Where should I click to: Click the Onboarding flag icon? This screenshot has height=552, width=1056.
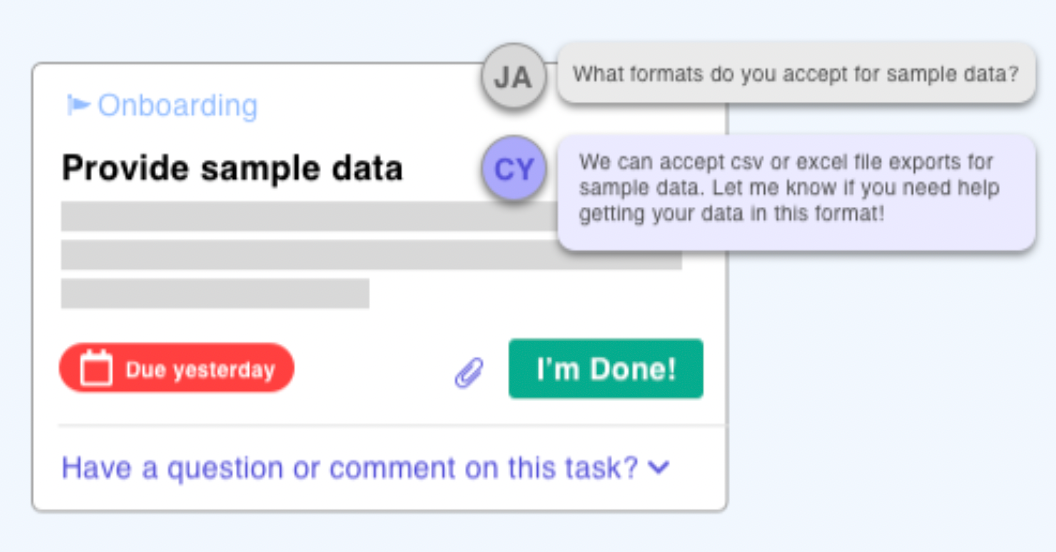click(78, 105)
